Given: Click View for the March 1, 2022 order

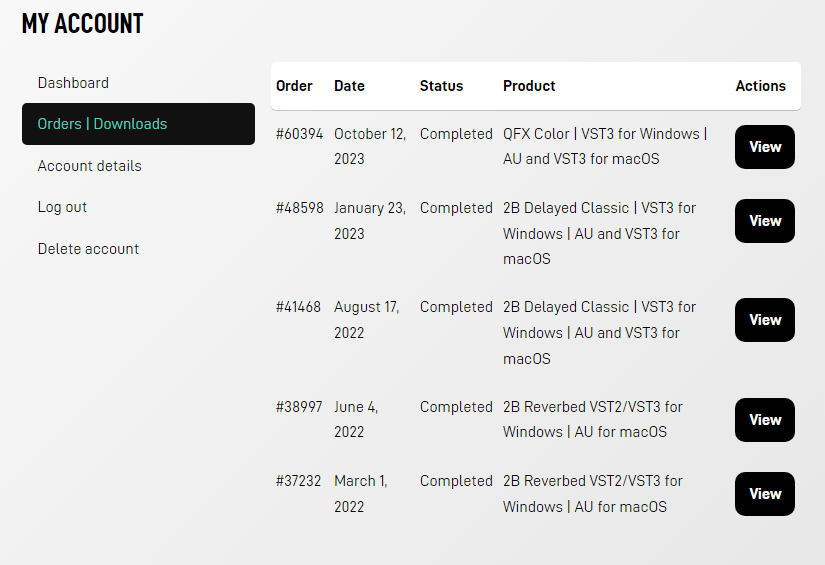Looking at the screenshot, I should pyautogui.click(x=764, y=494).
